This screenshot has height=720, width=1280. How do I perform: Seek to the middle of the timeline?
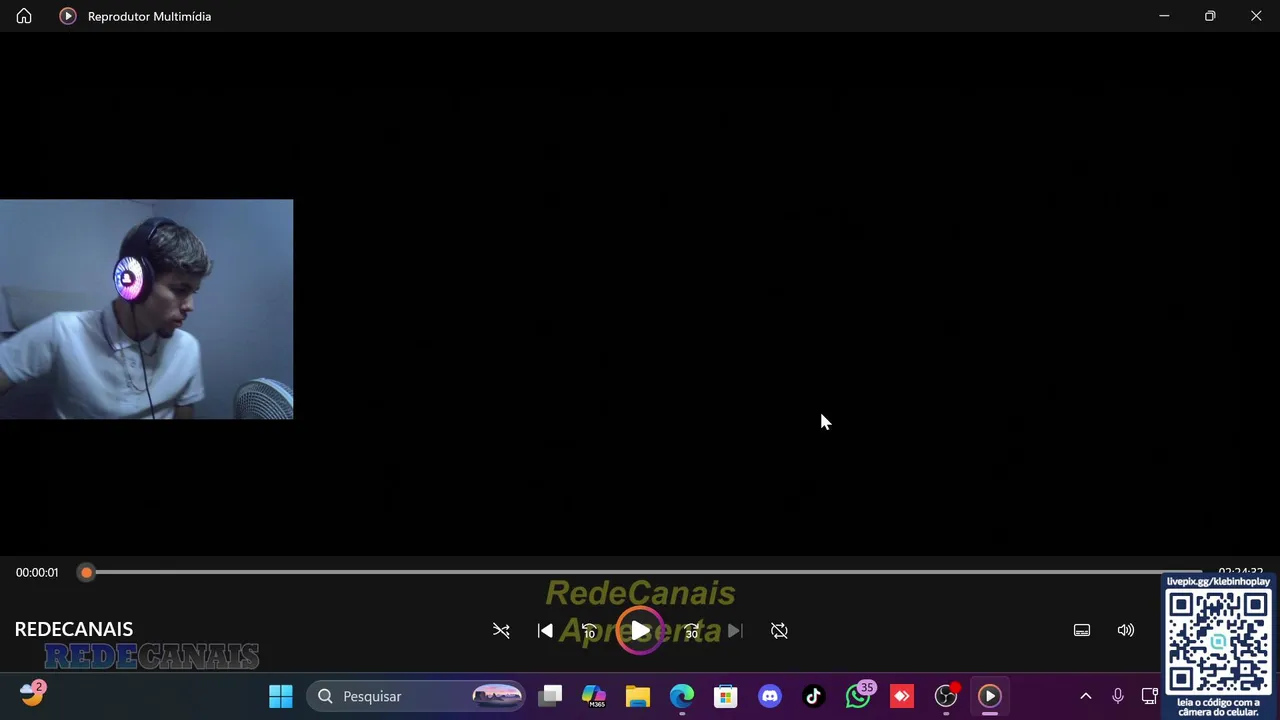click(644, 572)
